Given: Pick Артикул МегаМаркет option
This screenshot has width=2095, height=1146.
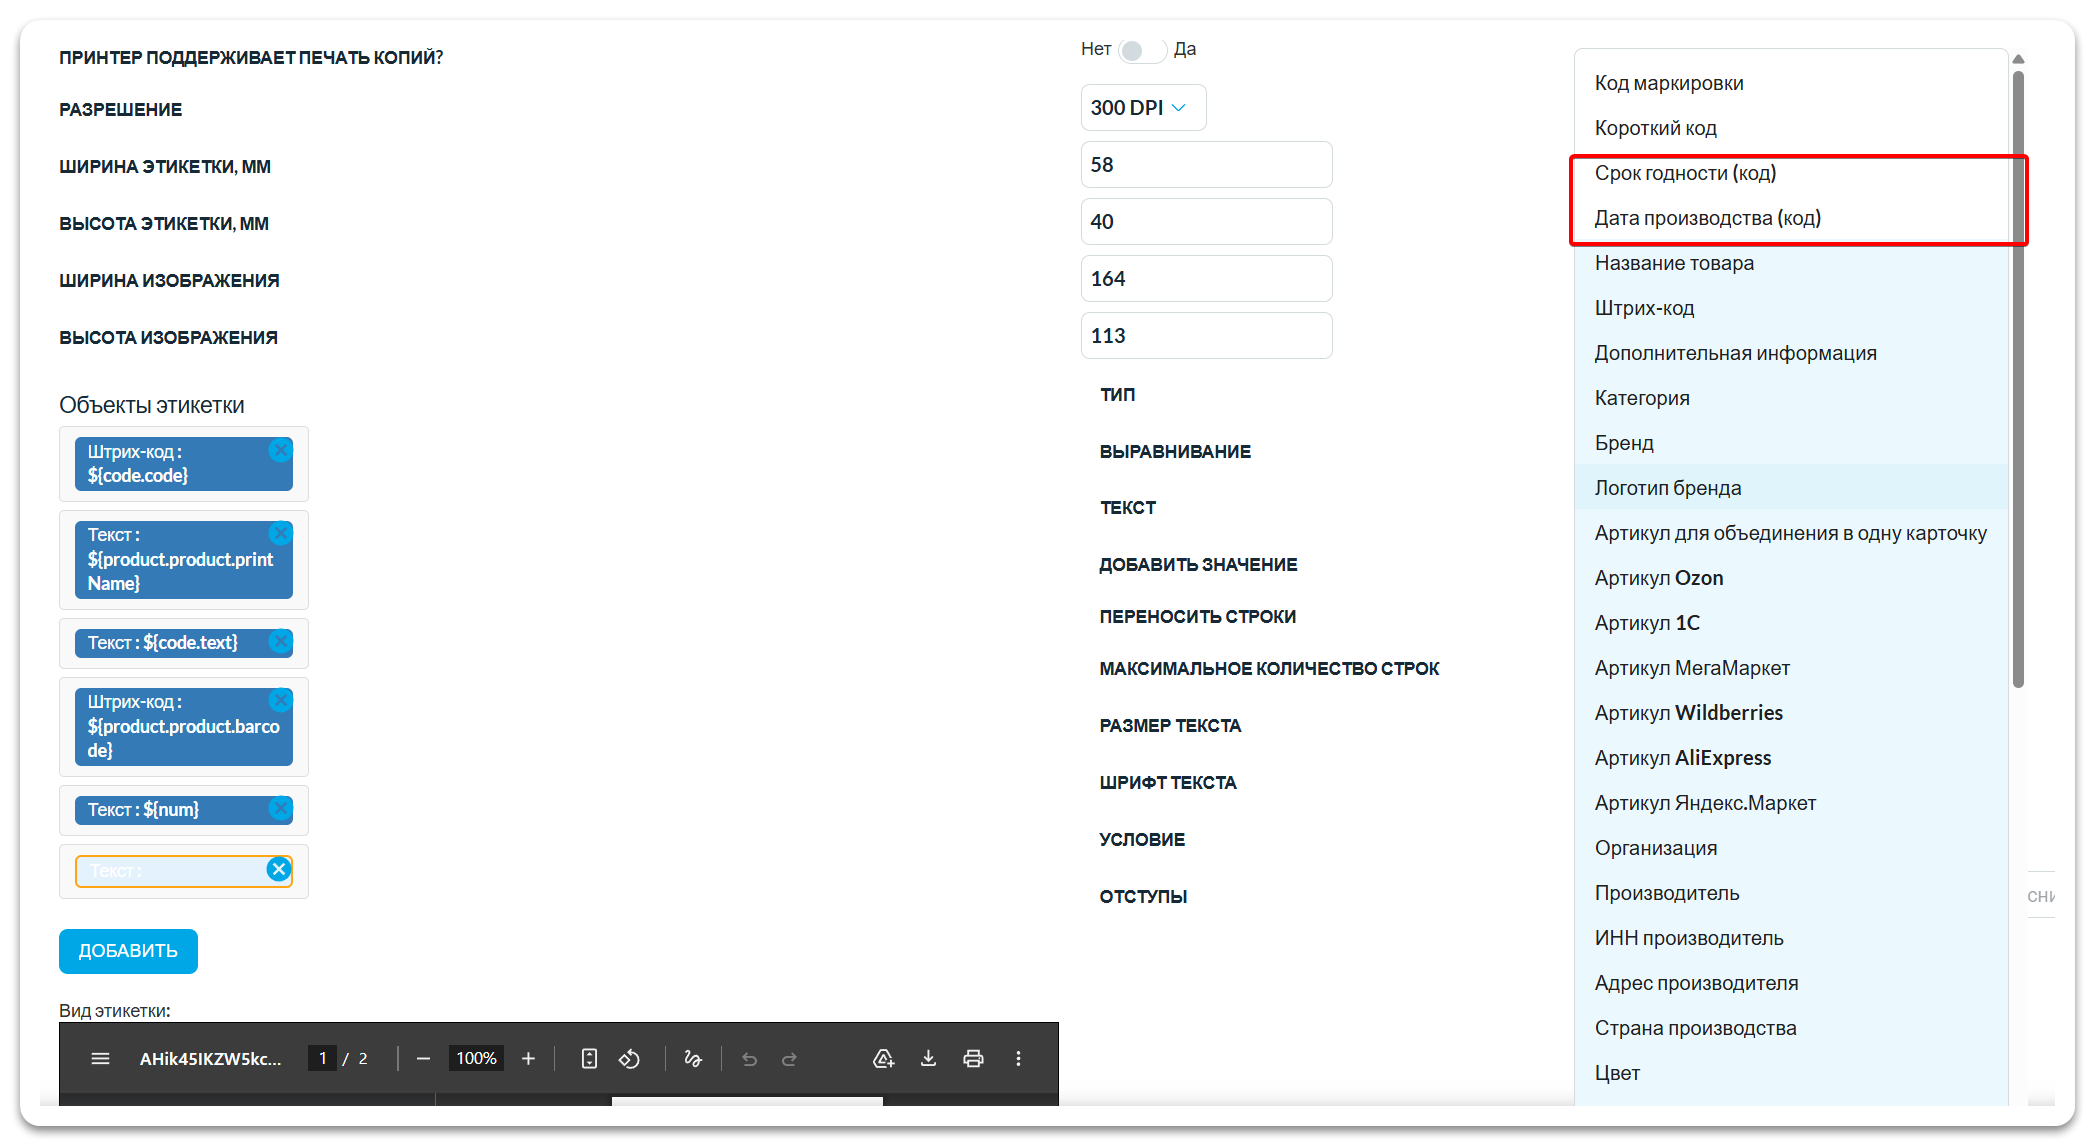Looking at the screenshot, I should (x=1791, y=668).
